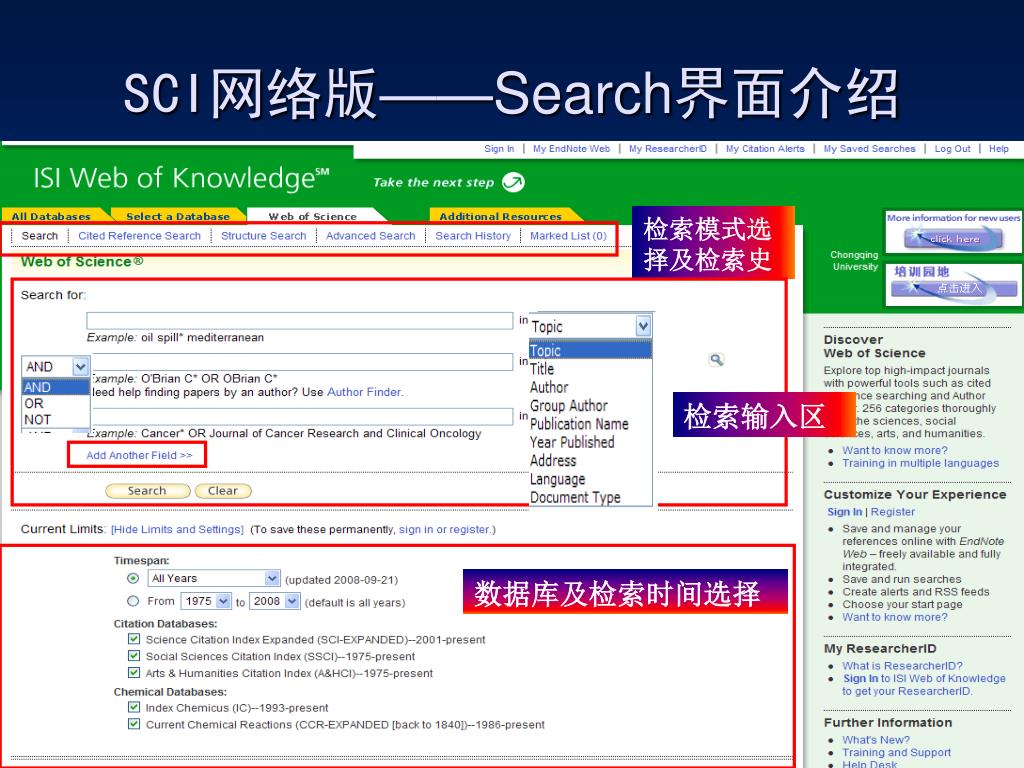Choose Publication Name in the field list

579,424
